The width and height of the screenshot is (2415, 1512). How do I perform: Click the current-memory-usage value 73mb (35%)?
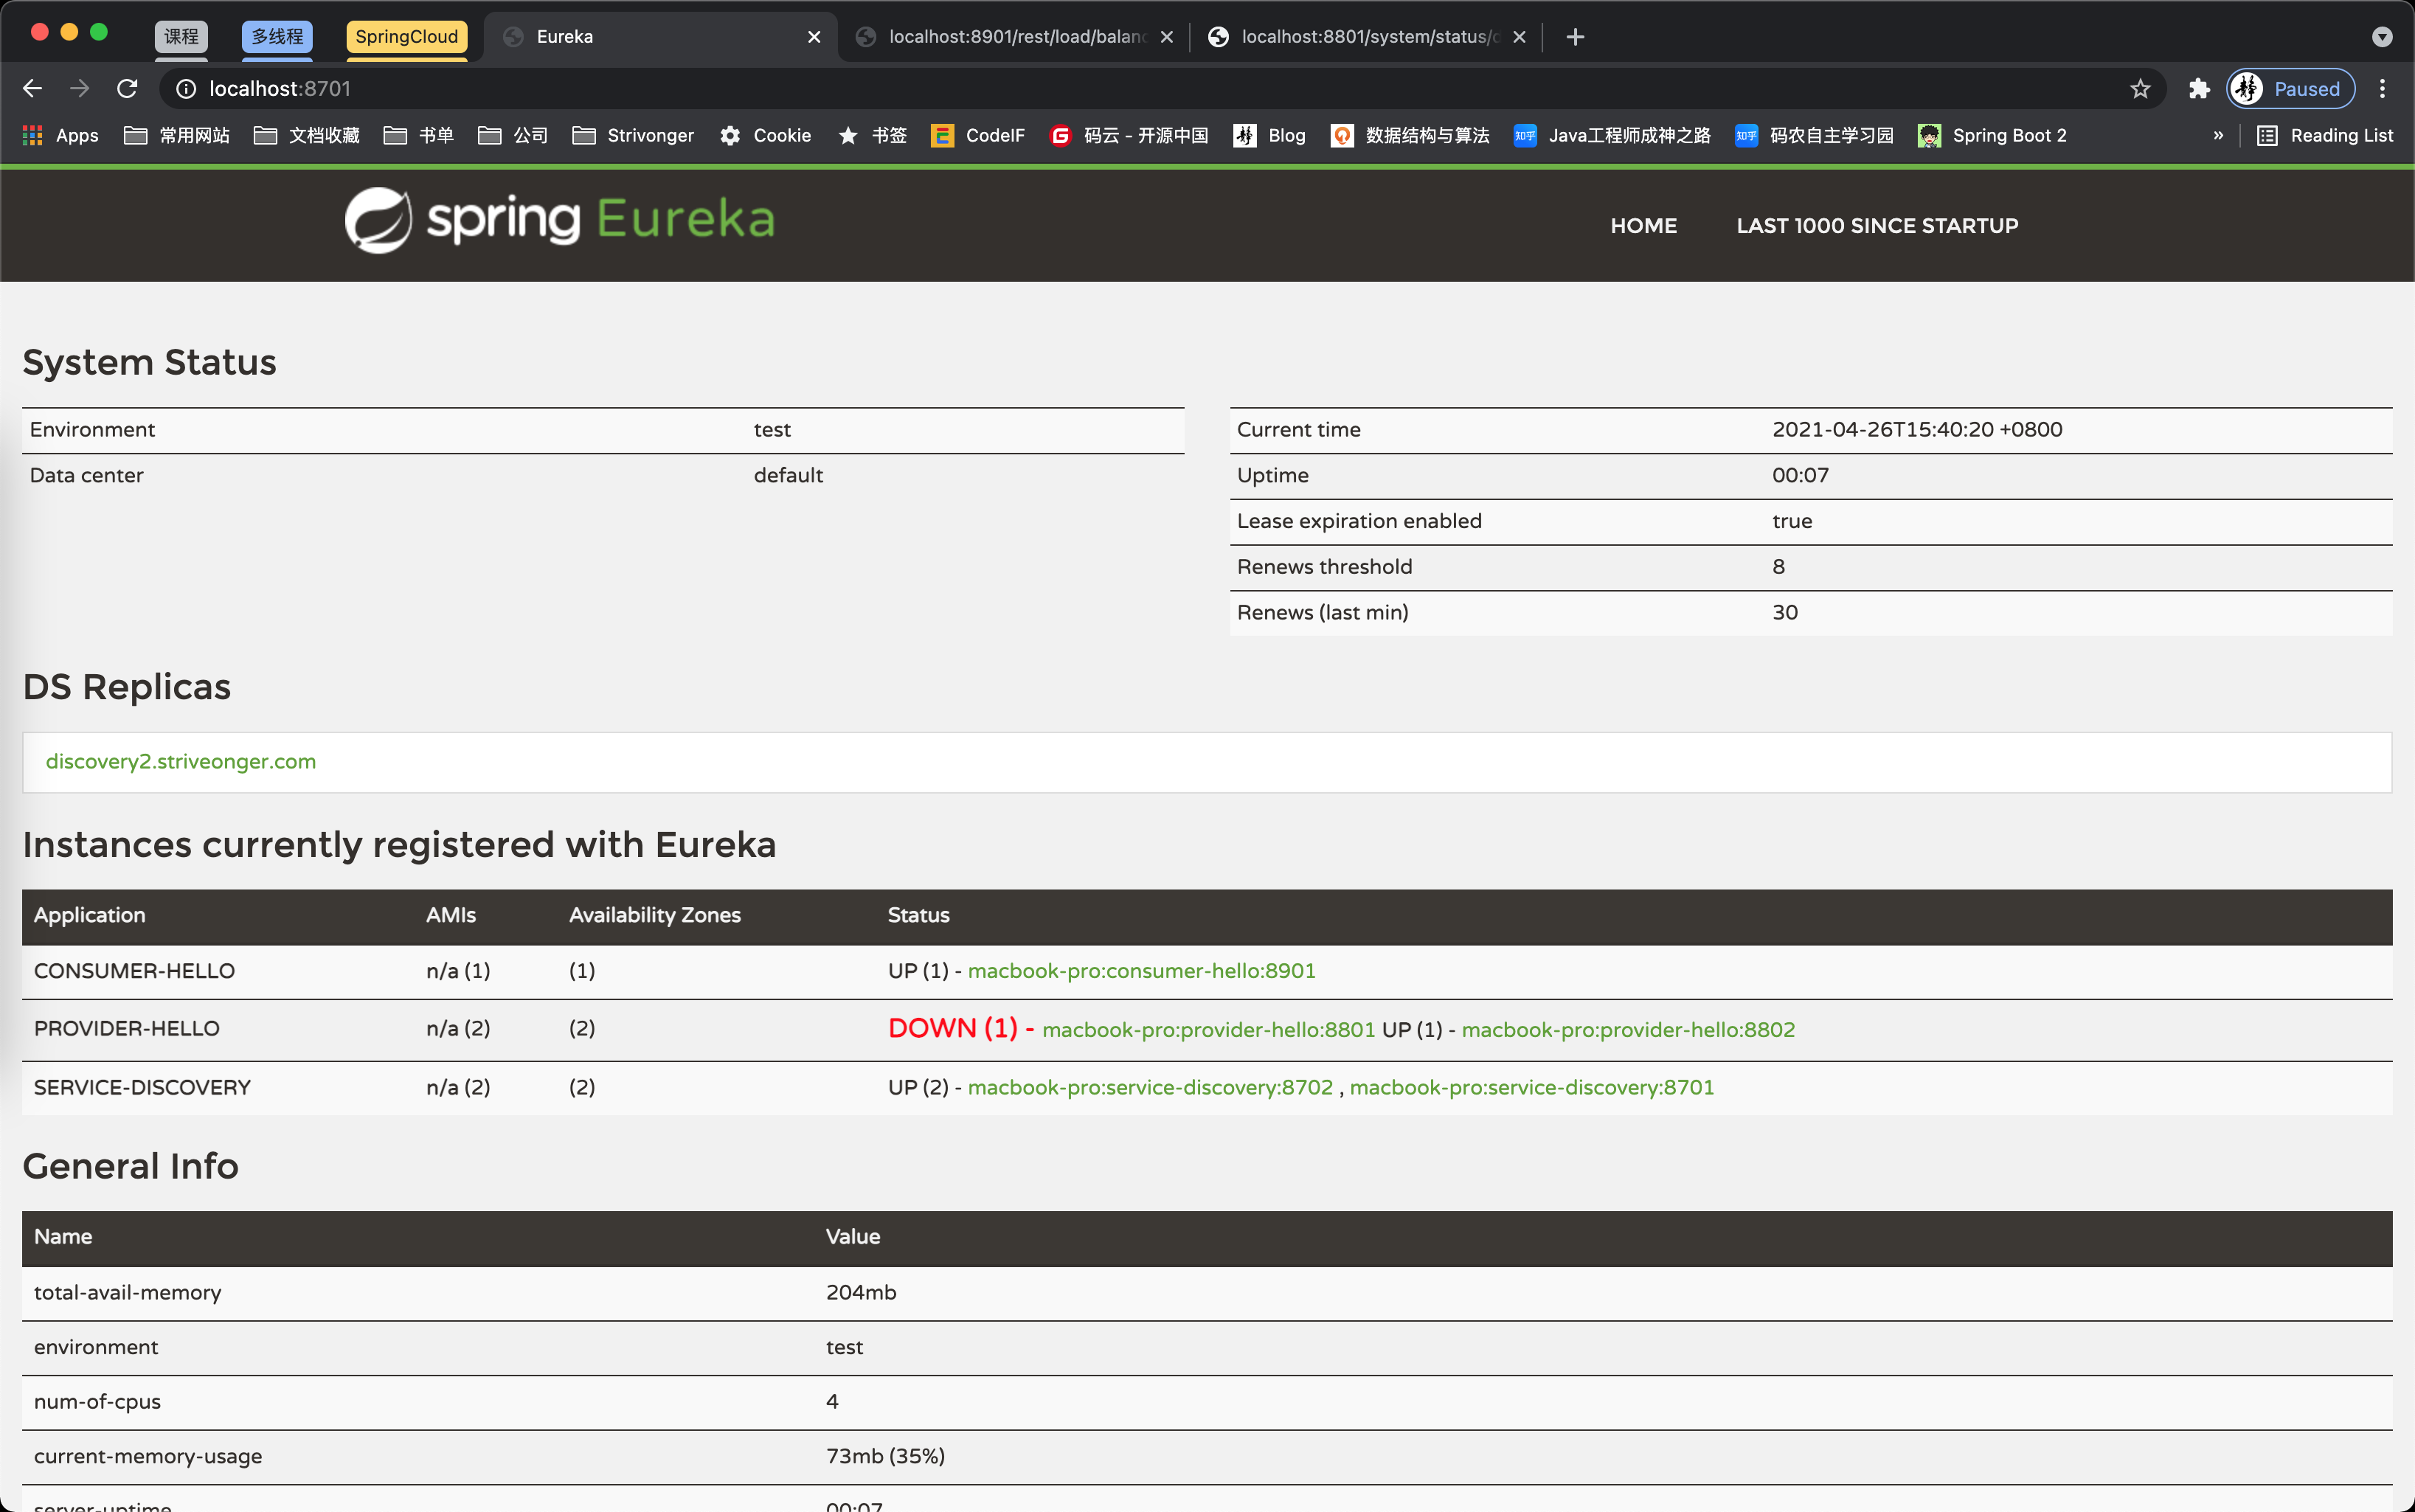tap(885, 1456)
